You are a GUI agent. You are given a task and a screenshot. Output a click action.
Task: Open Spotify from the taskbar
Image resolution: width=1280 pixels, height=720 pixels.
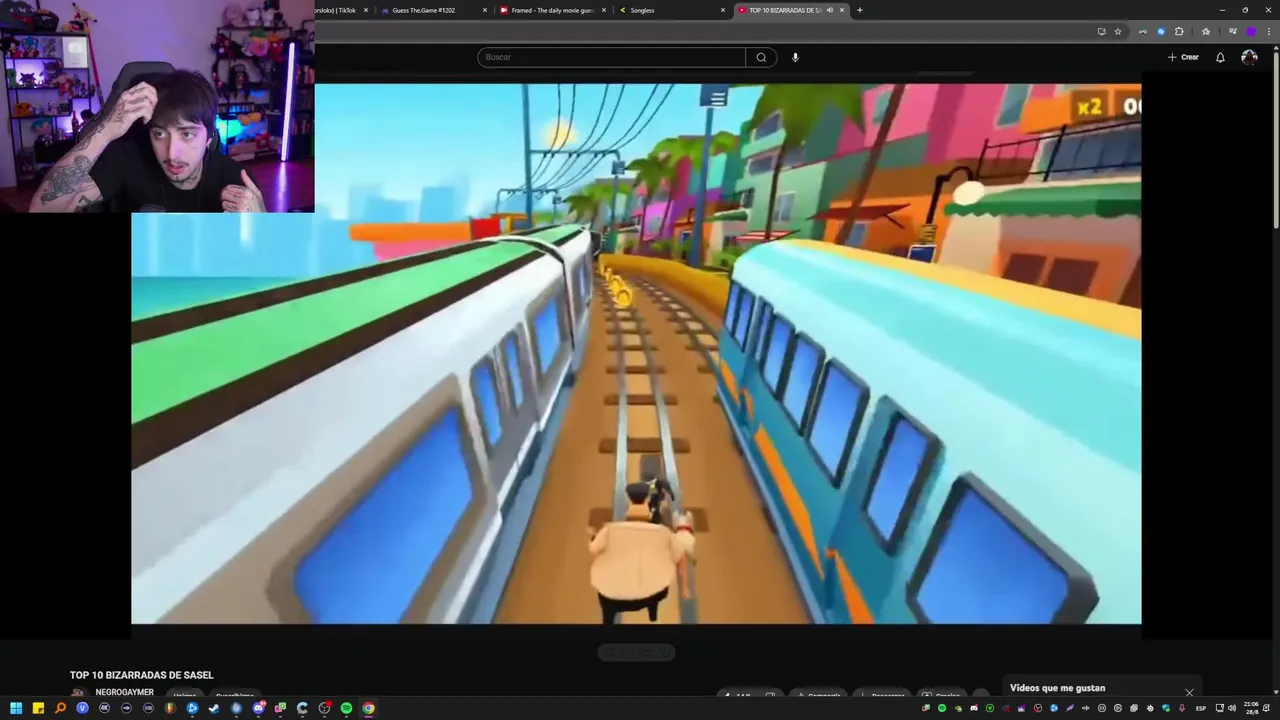(x=346, y=708)
